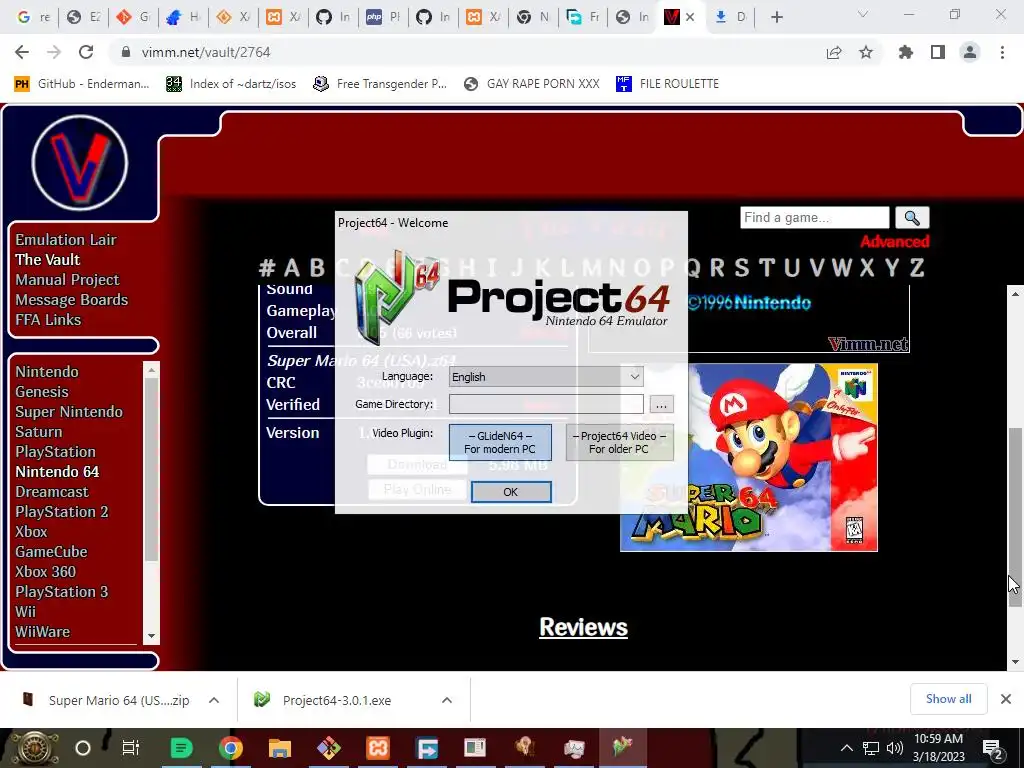This screenshot has height=768, width=1024.
Task: Open the Message Boards link
Action: tap(72, 300)
